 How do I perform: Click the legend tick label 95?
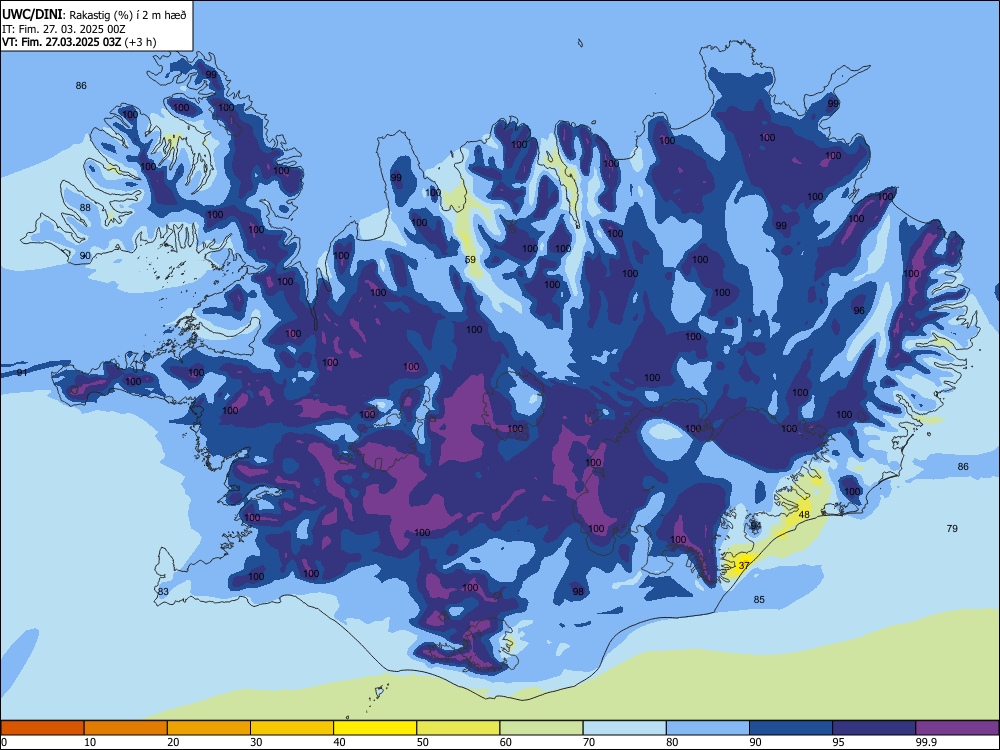(x=839, y=742)
